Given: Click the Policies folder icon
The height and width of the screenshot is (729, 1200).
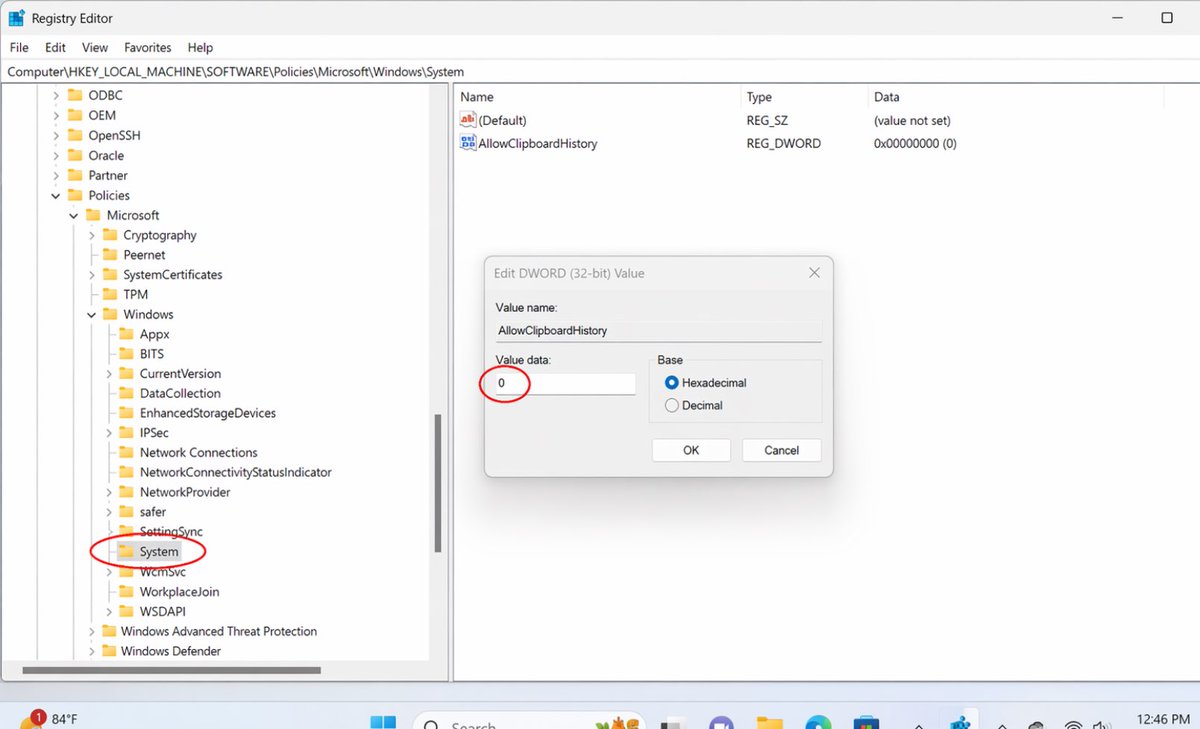Looking at the screenshot, I should tap(75, 196).
